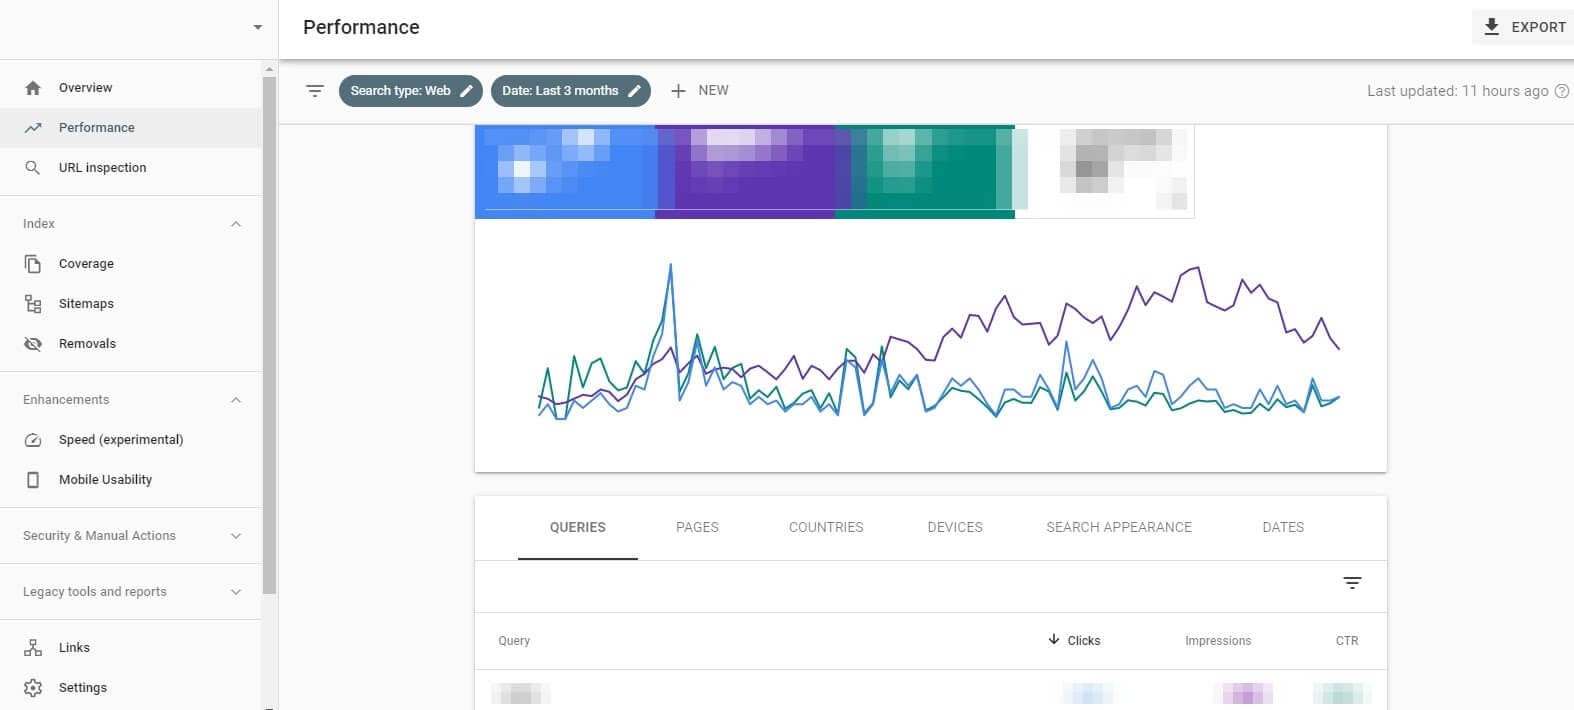Click the Settings gear icon
Viewport: 1574px width, 710px height.
[33, 688]
